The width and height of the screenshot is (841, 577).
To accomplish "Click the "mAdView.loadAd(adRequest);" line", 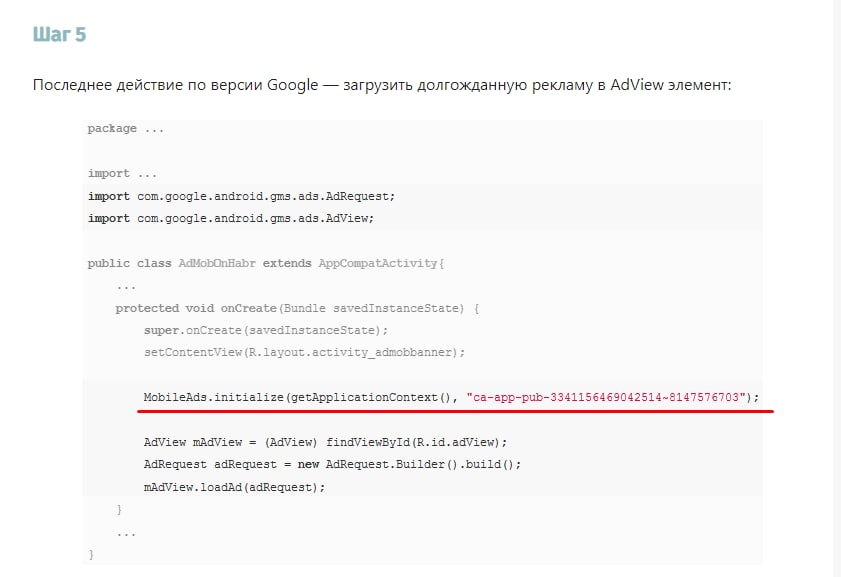I will [x=234, y=487].
